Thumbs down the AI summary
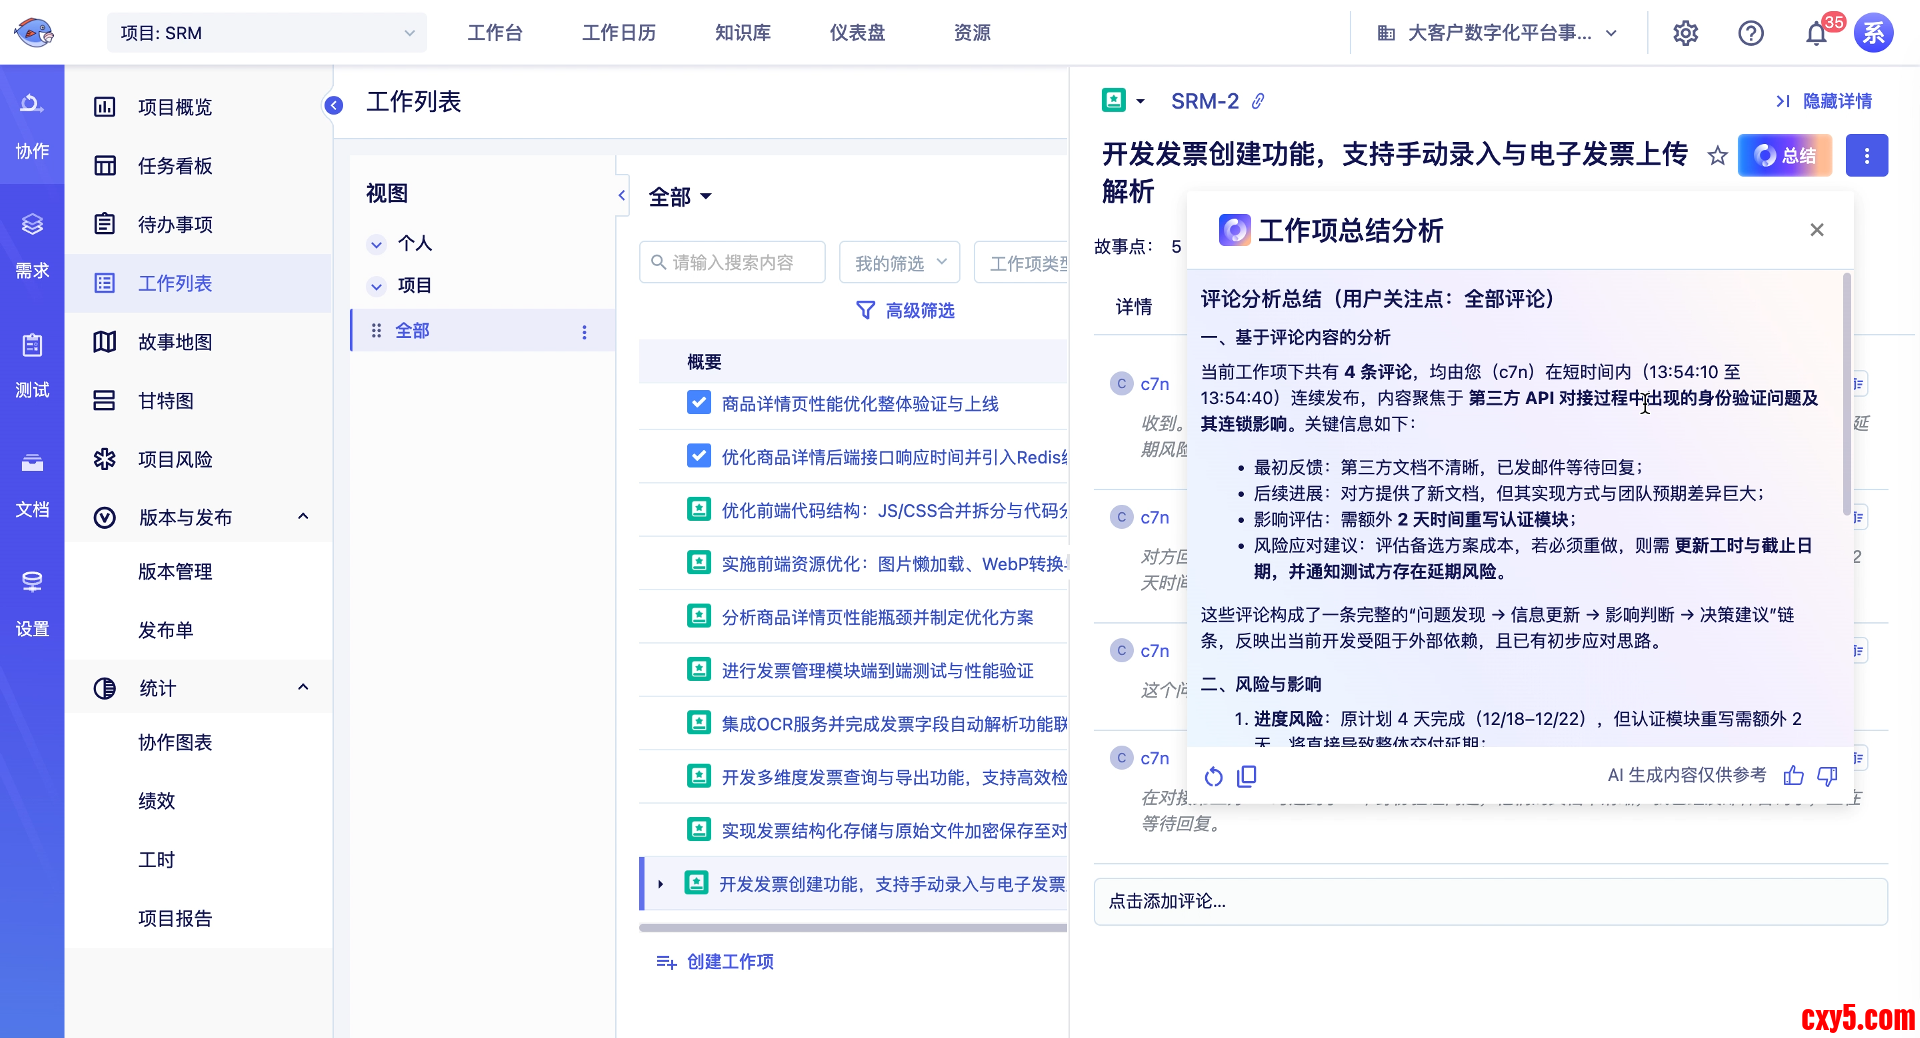 point(1827,775)
